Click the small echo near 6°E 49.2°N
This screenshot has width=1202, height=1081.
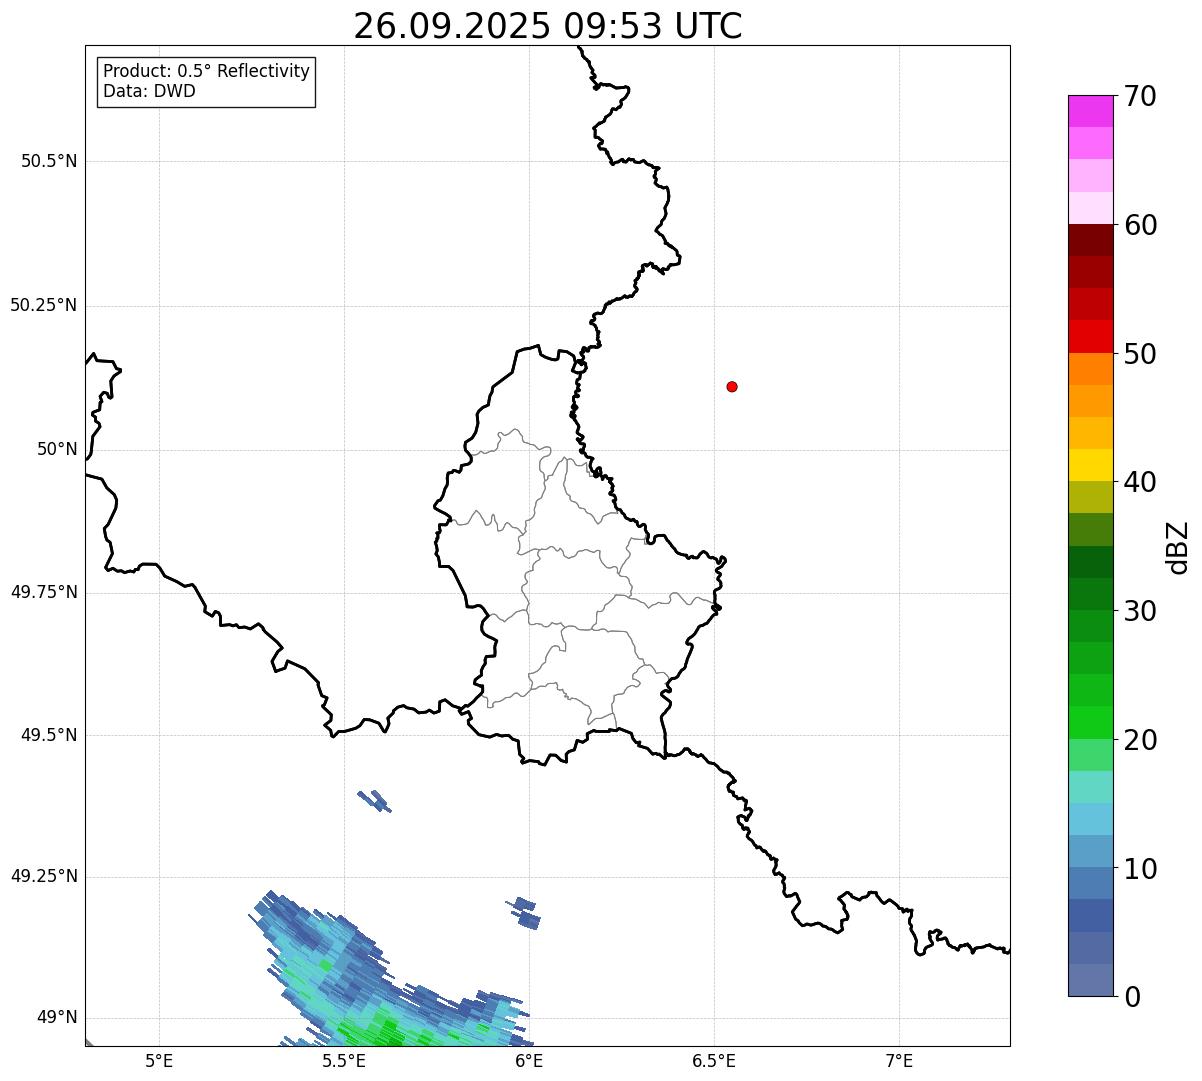(x=524, y=912)
